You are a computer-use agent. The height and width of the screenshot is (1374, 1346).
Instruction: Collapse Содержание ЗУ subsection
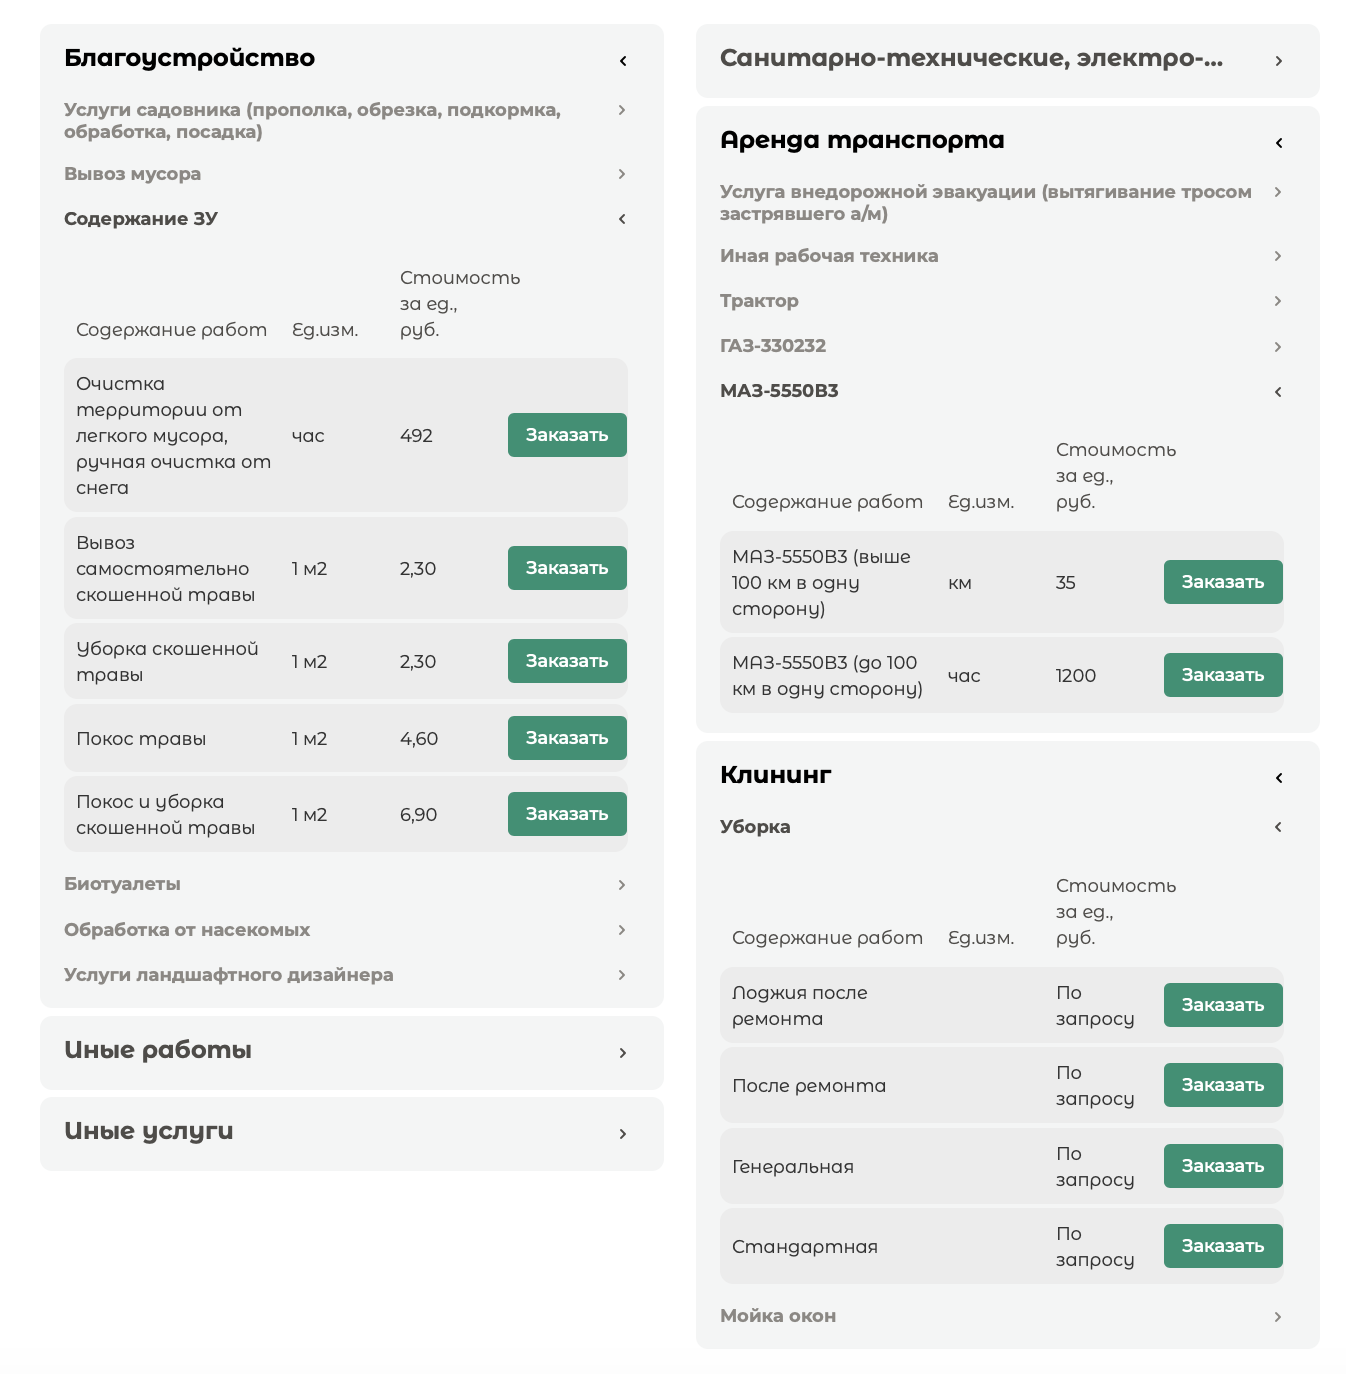coord(622,219)
